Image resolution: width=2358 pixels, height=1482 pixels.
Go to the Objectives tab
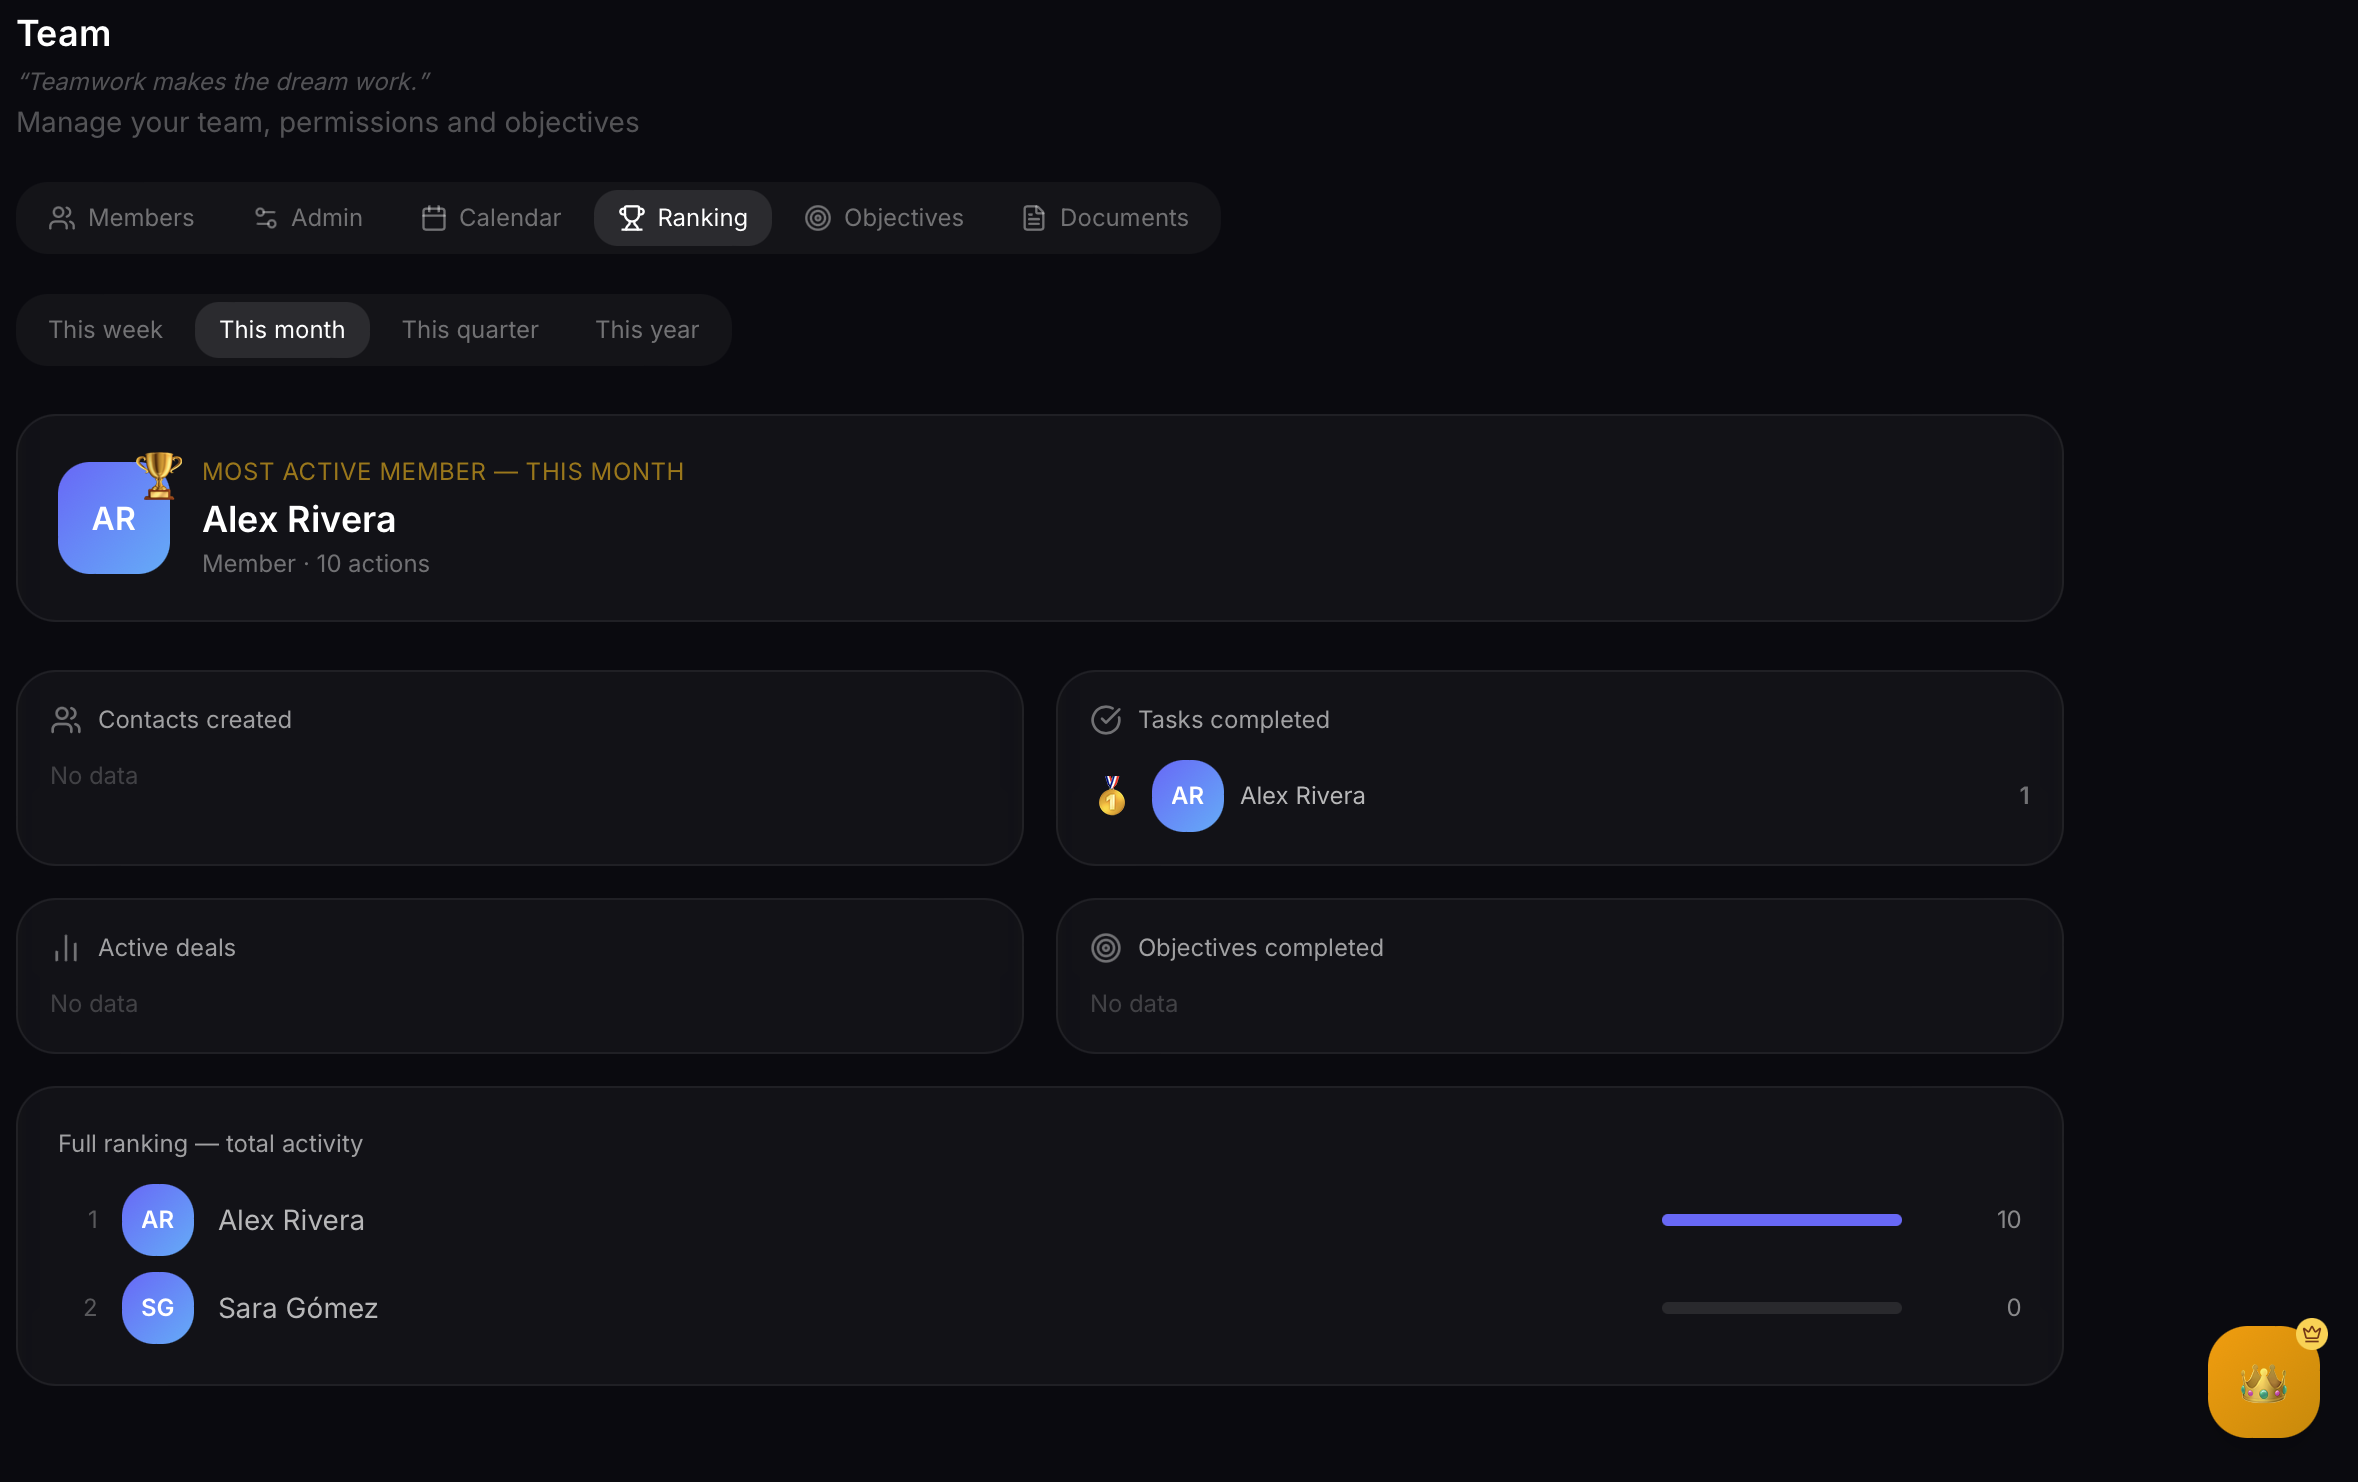point(884,218)
